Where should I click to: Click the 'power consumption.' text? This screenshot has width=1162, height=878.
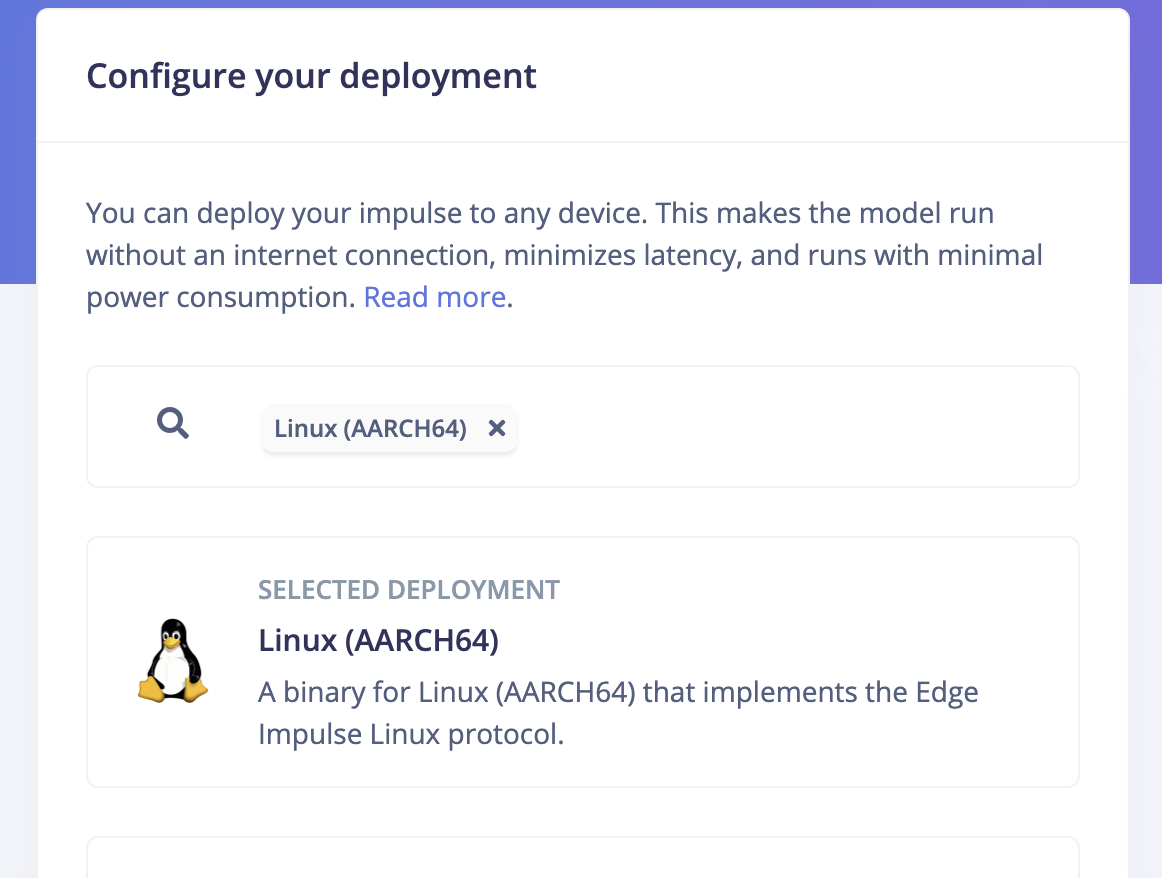[x=221, y=298]
